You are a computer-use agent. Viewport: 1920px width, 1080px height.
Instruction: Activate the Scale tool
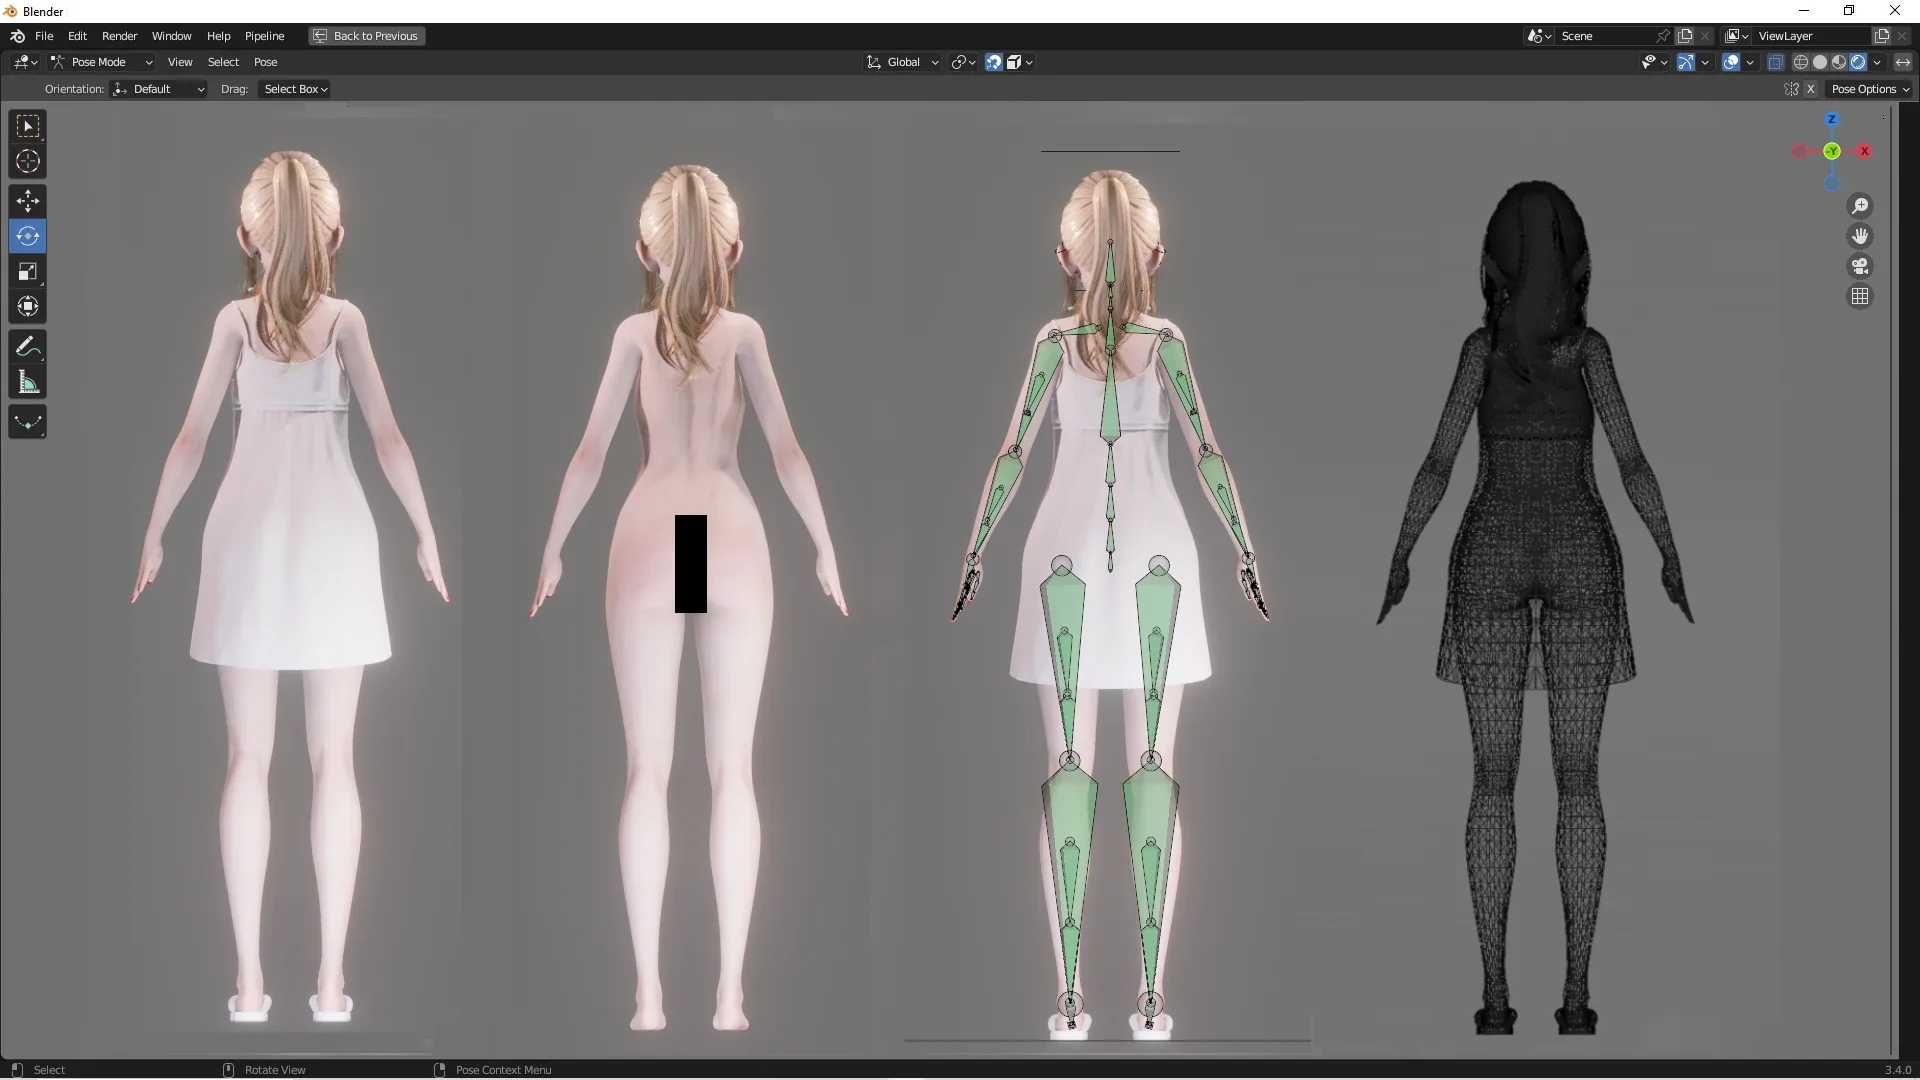27,271
